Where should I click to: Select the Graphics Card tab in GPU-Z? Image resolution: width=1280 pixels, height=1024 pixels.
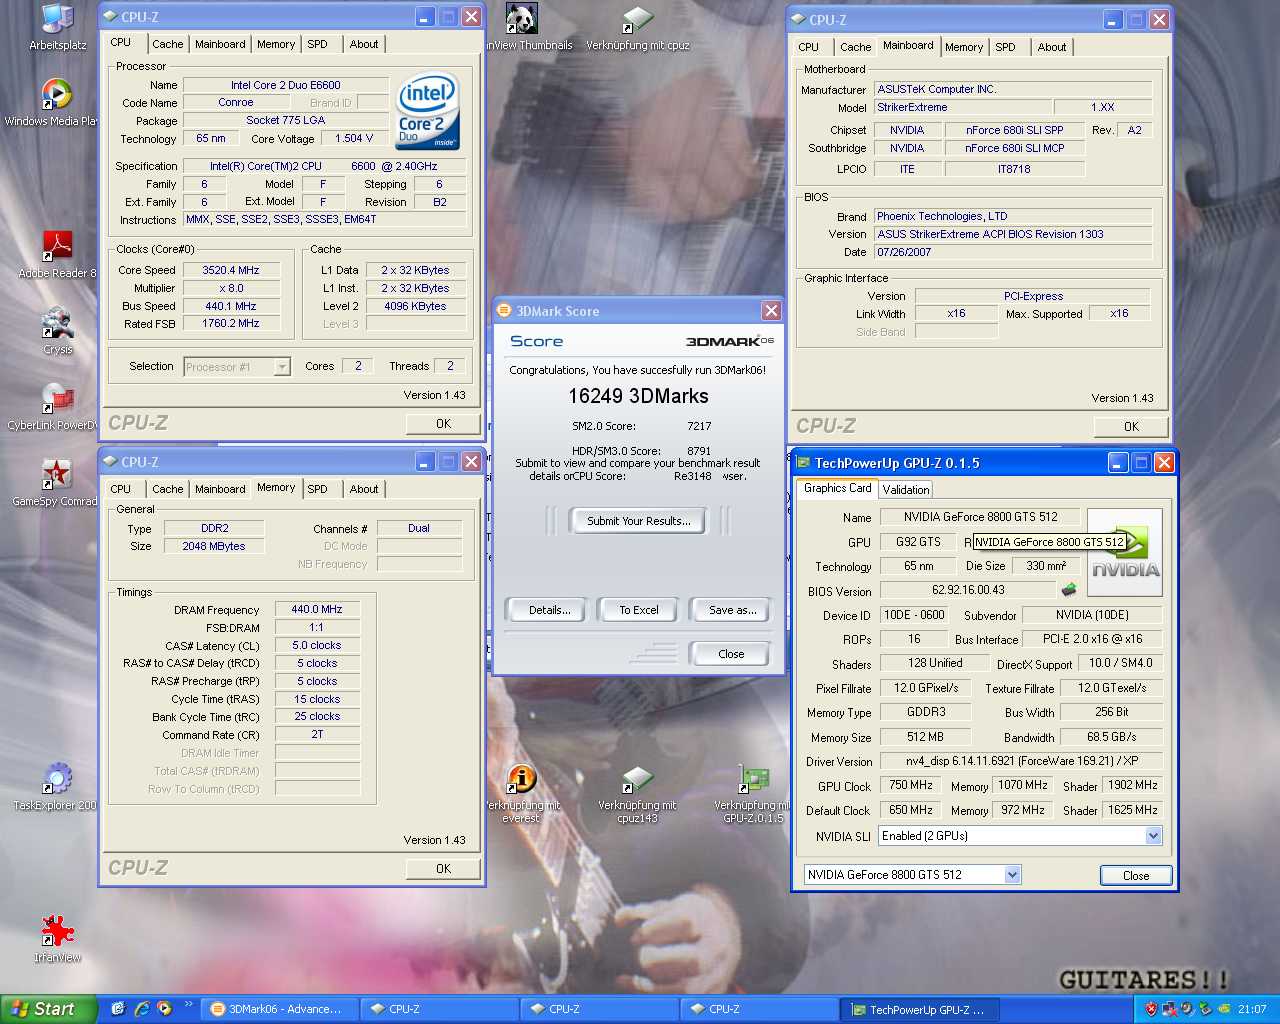838,488
